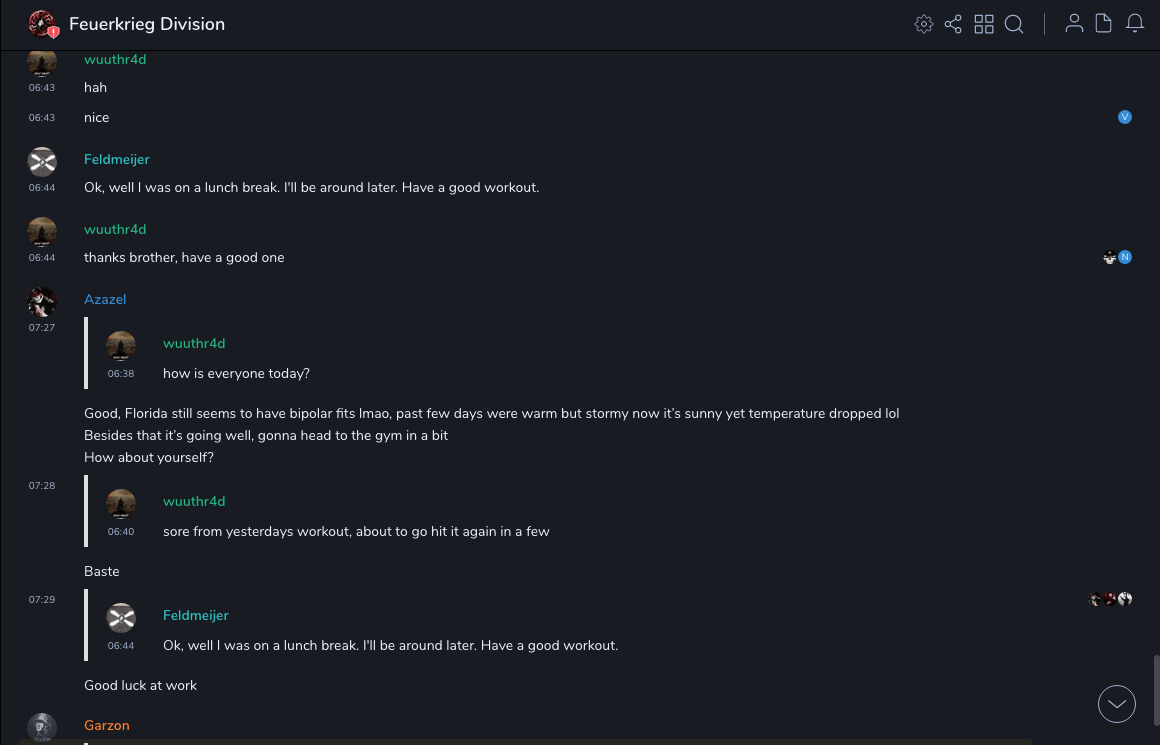Image resolution: width=1160 pixels, height=745 pixels.
Task: Open the files document icon
Action: pyautogui.click(x=1104, y=24)
